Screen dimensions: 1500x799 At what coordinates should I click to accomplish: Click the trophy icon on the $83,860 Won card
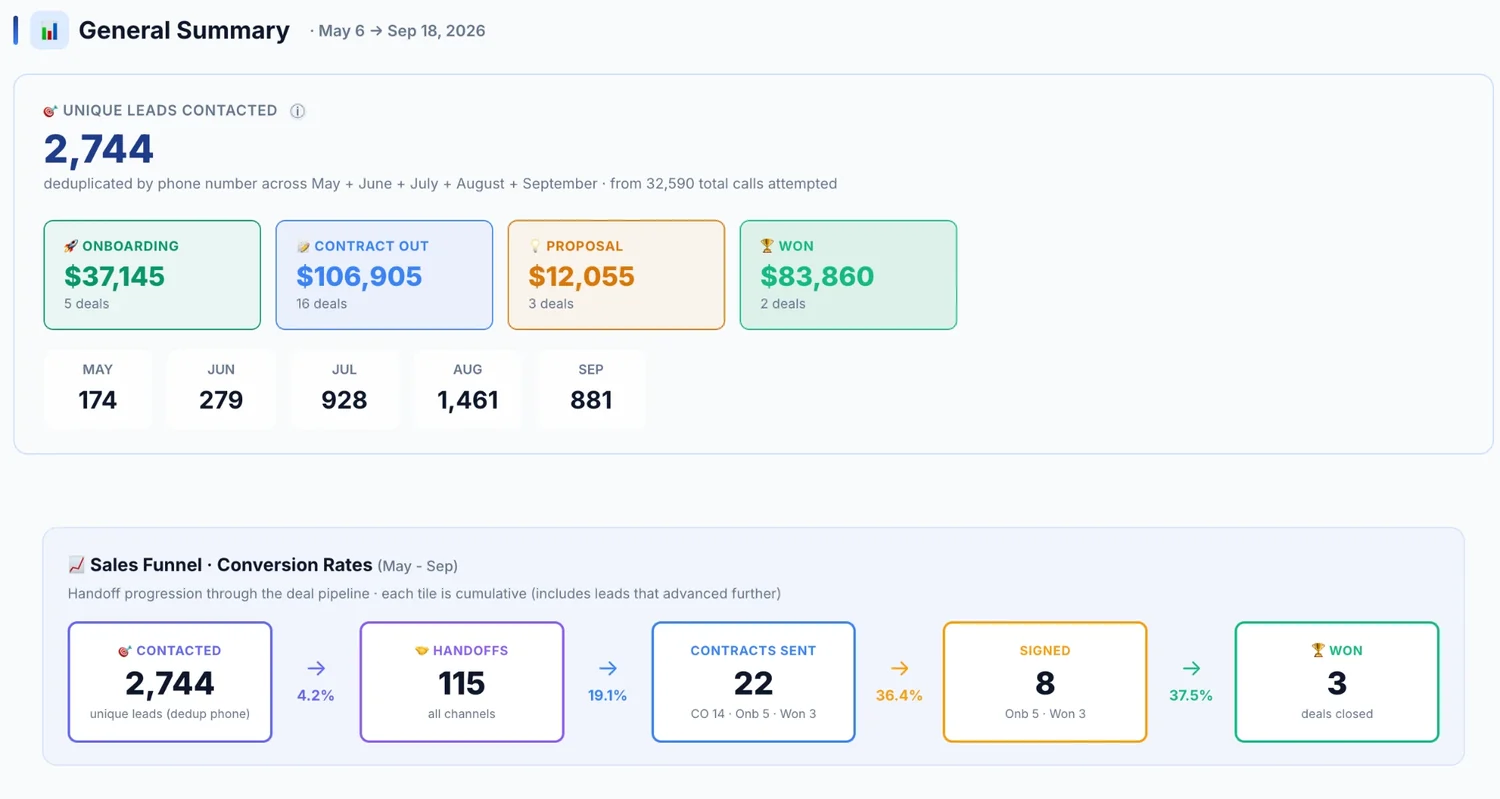click(x=767, y=246)
